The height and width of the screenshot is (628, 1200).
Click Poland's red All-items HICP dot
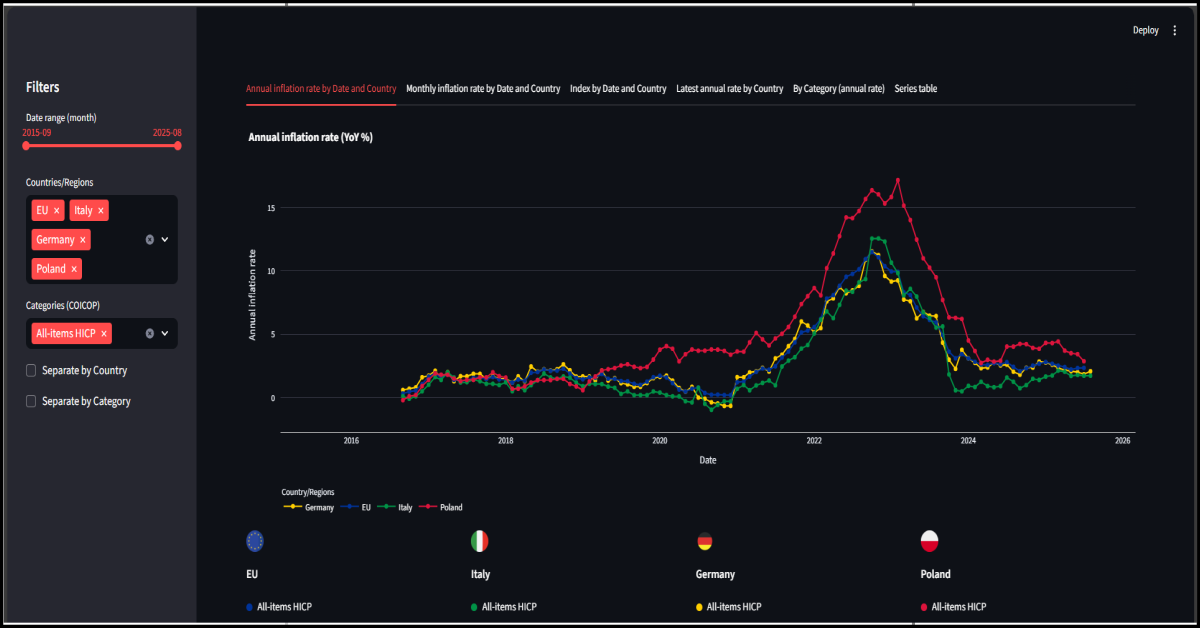click(x=924, y=607)
